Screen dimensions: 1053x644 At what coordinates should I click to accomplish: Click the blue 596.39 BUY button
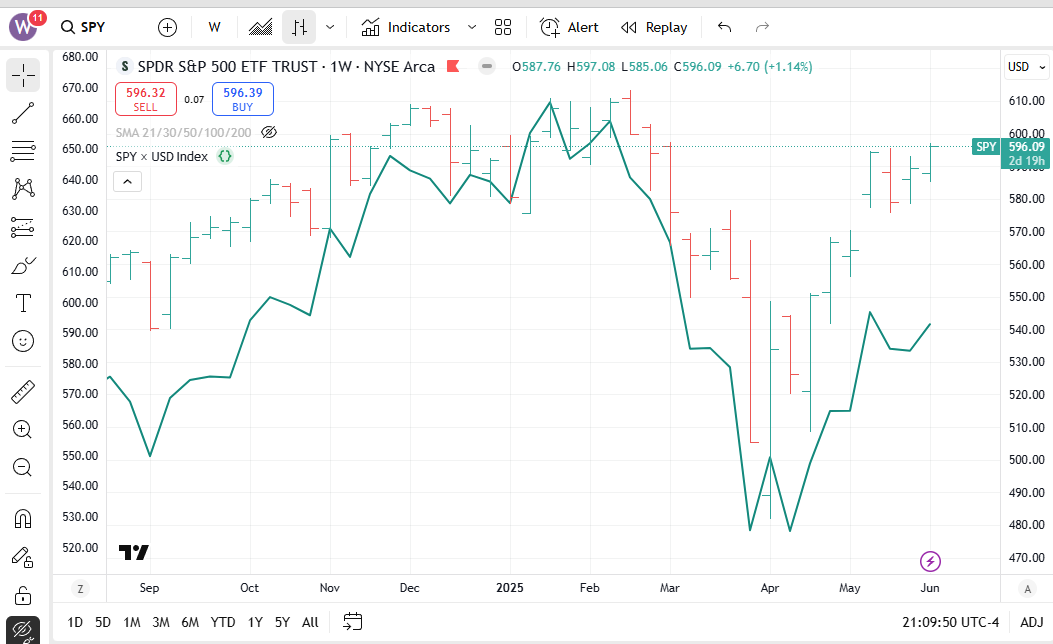tap(242, 99)
